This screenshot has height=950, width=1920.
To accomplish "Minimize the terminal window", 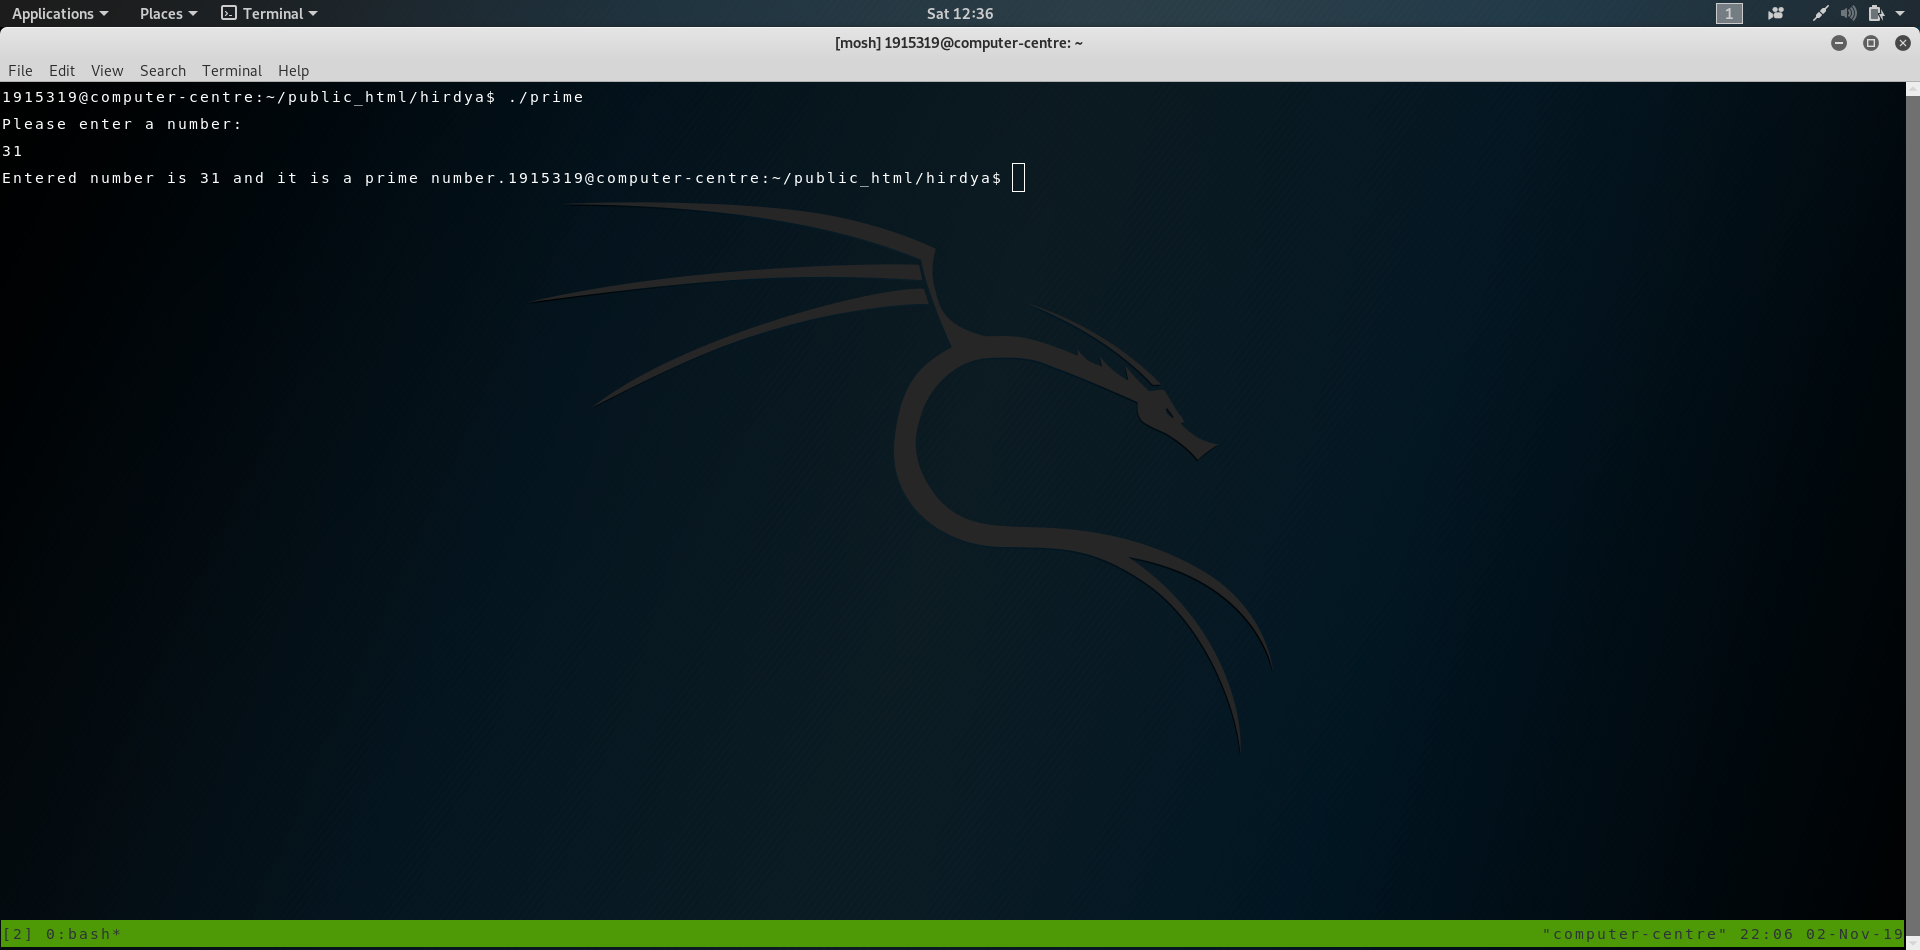I will 1839,43.
